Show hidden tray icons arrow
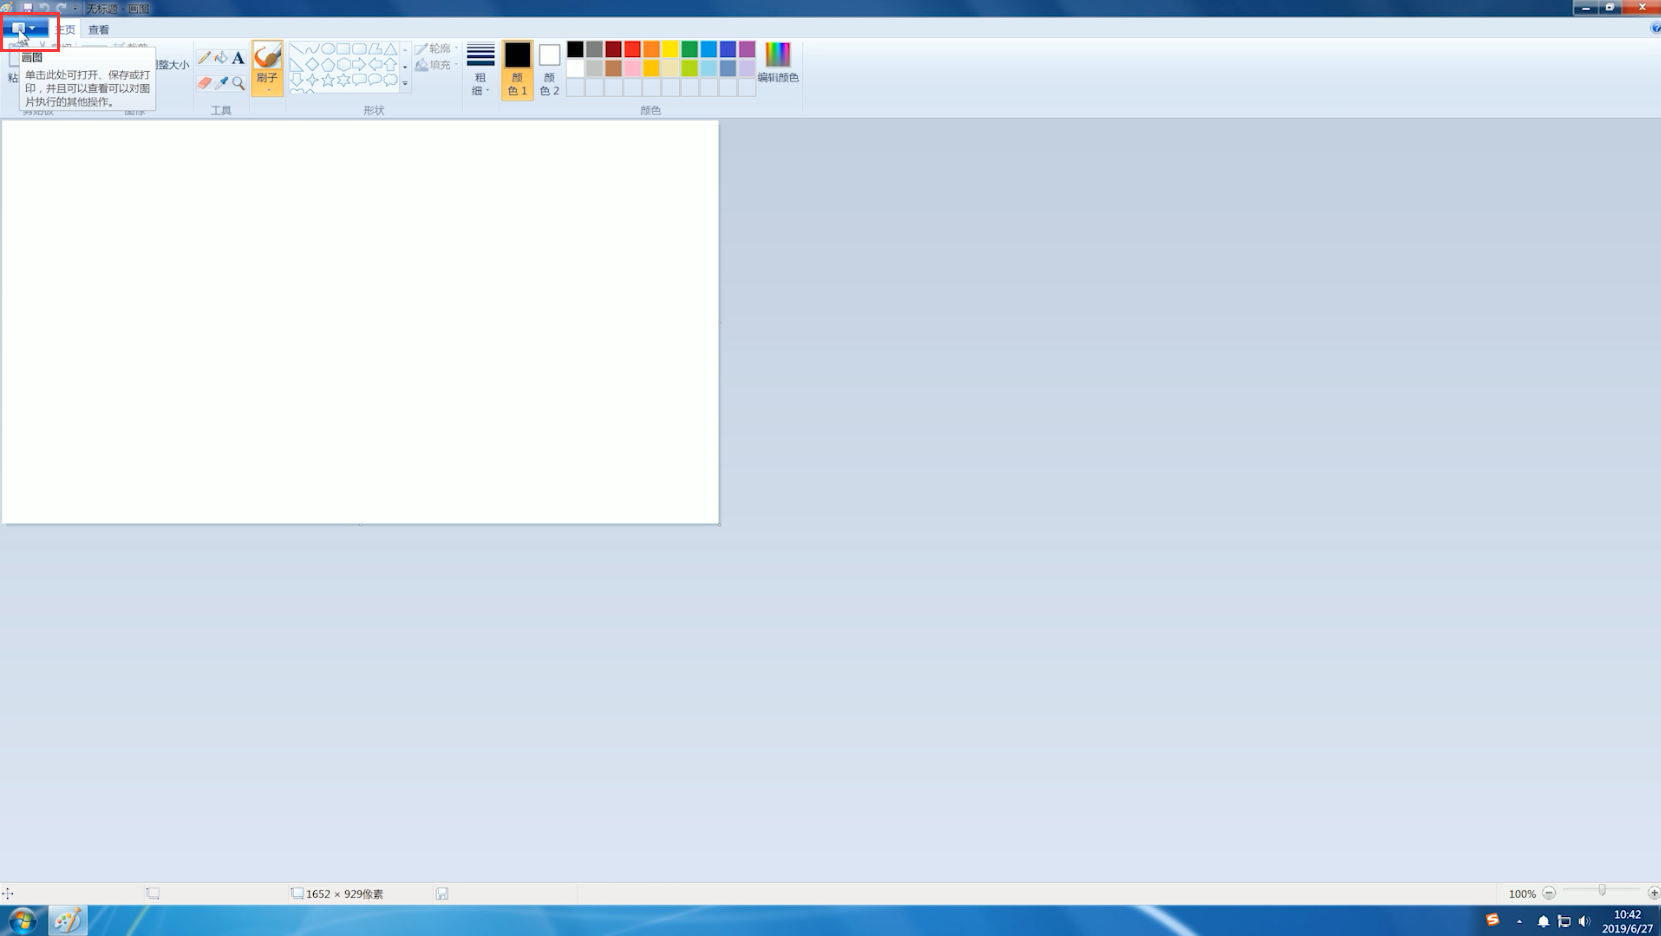Viewport: 1661px width, 936px height. coord(1519,921)
